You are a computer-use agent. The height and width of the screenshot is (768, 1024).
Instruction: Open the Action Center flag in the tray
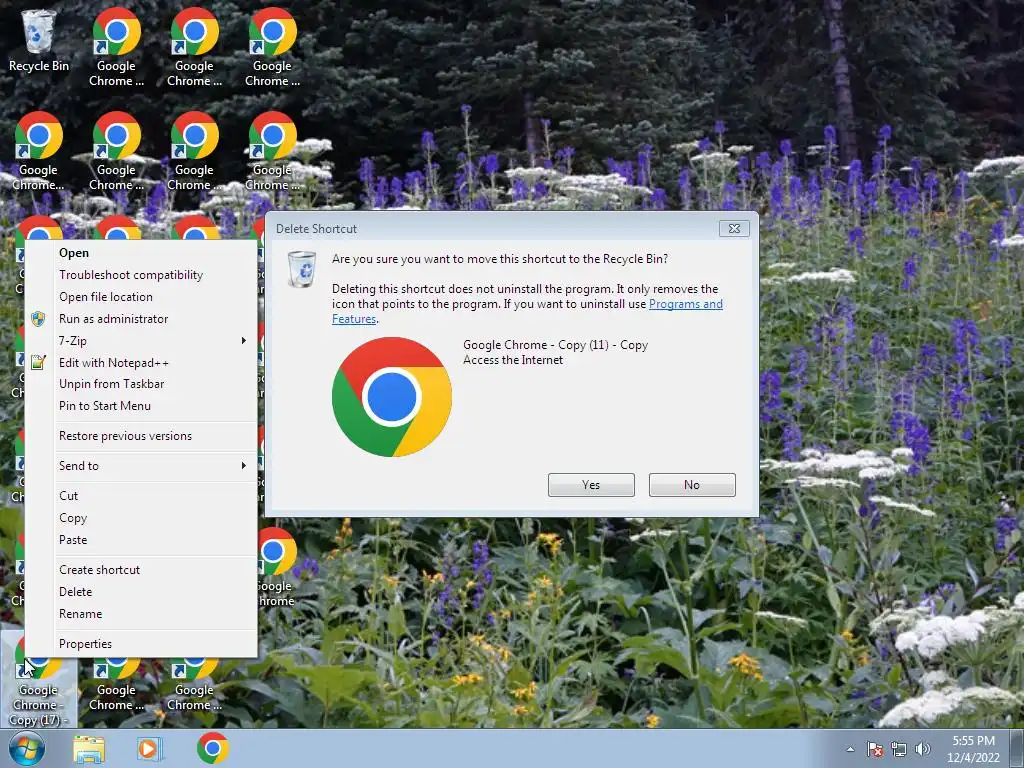(875, 749)
